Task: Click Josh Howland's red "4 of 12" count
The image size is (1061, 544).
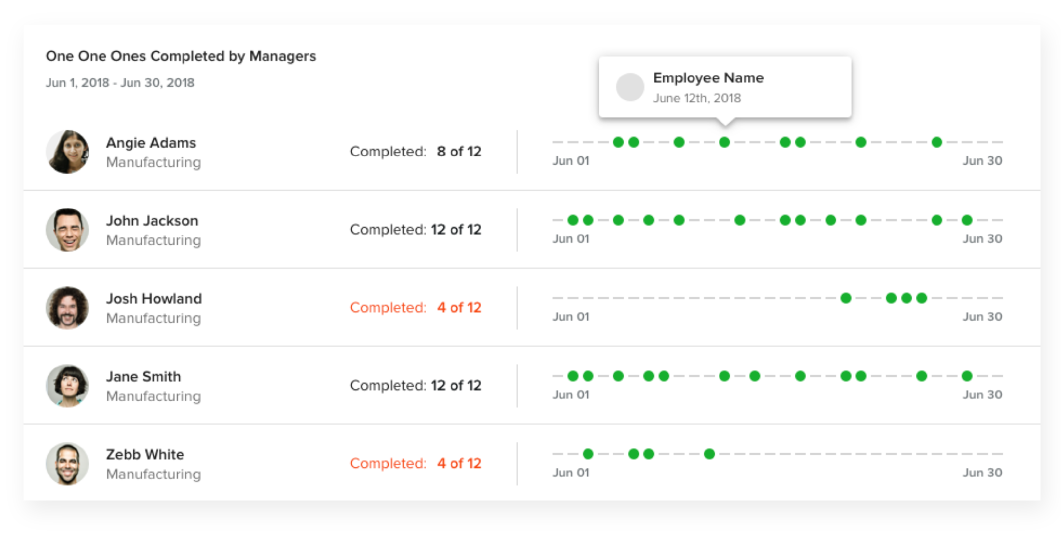Action: pos(459,308)
